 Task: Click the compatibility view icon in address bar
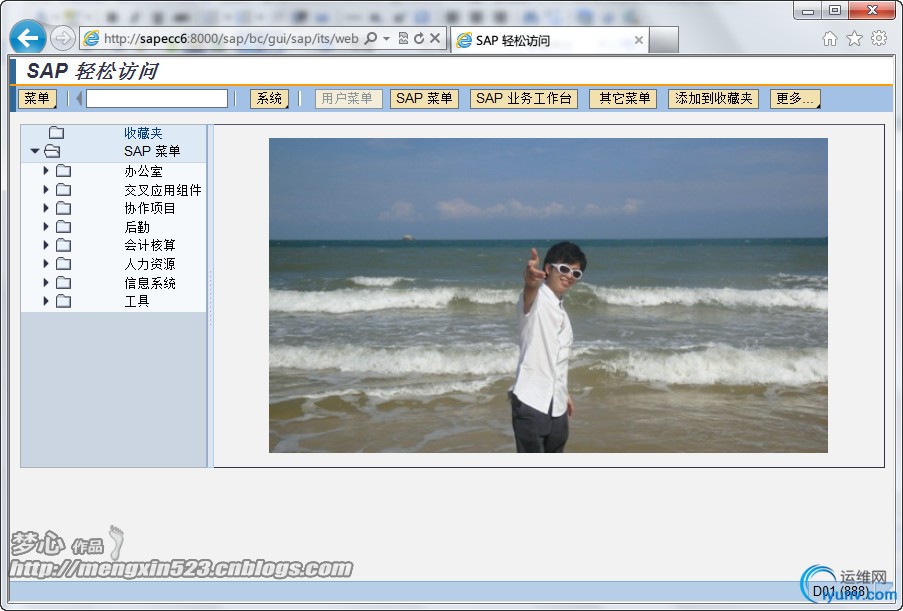click(x=403, y=39)
